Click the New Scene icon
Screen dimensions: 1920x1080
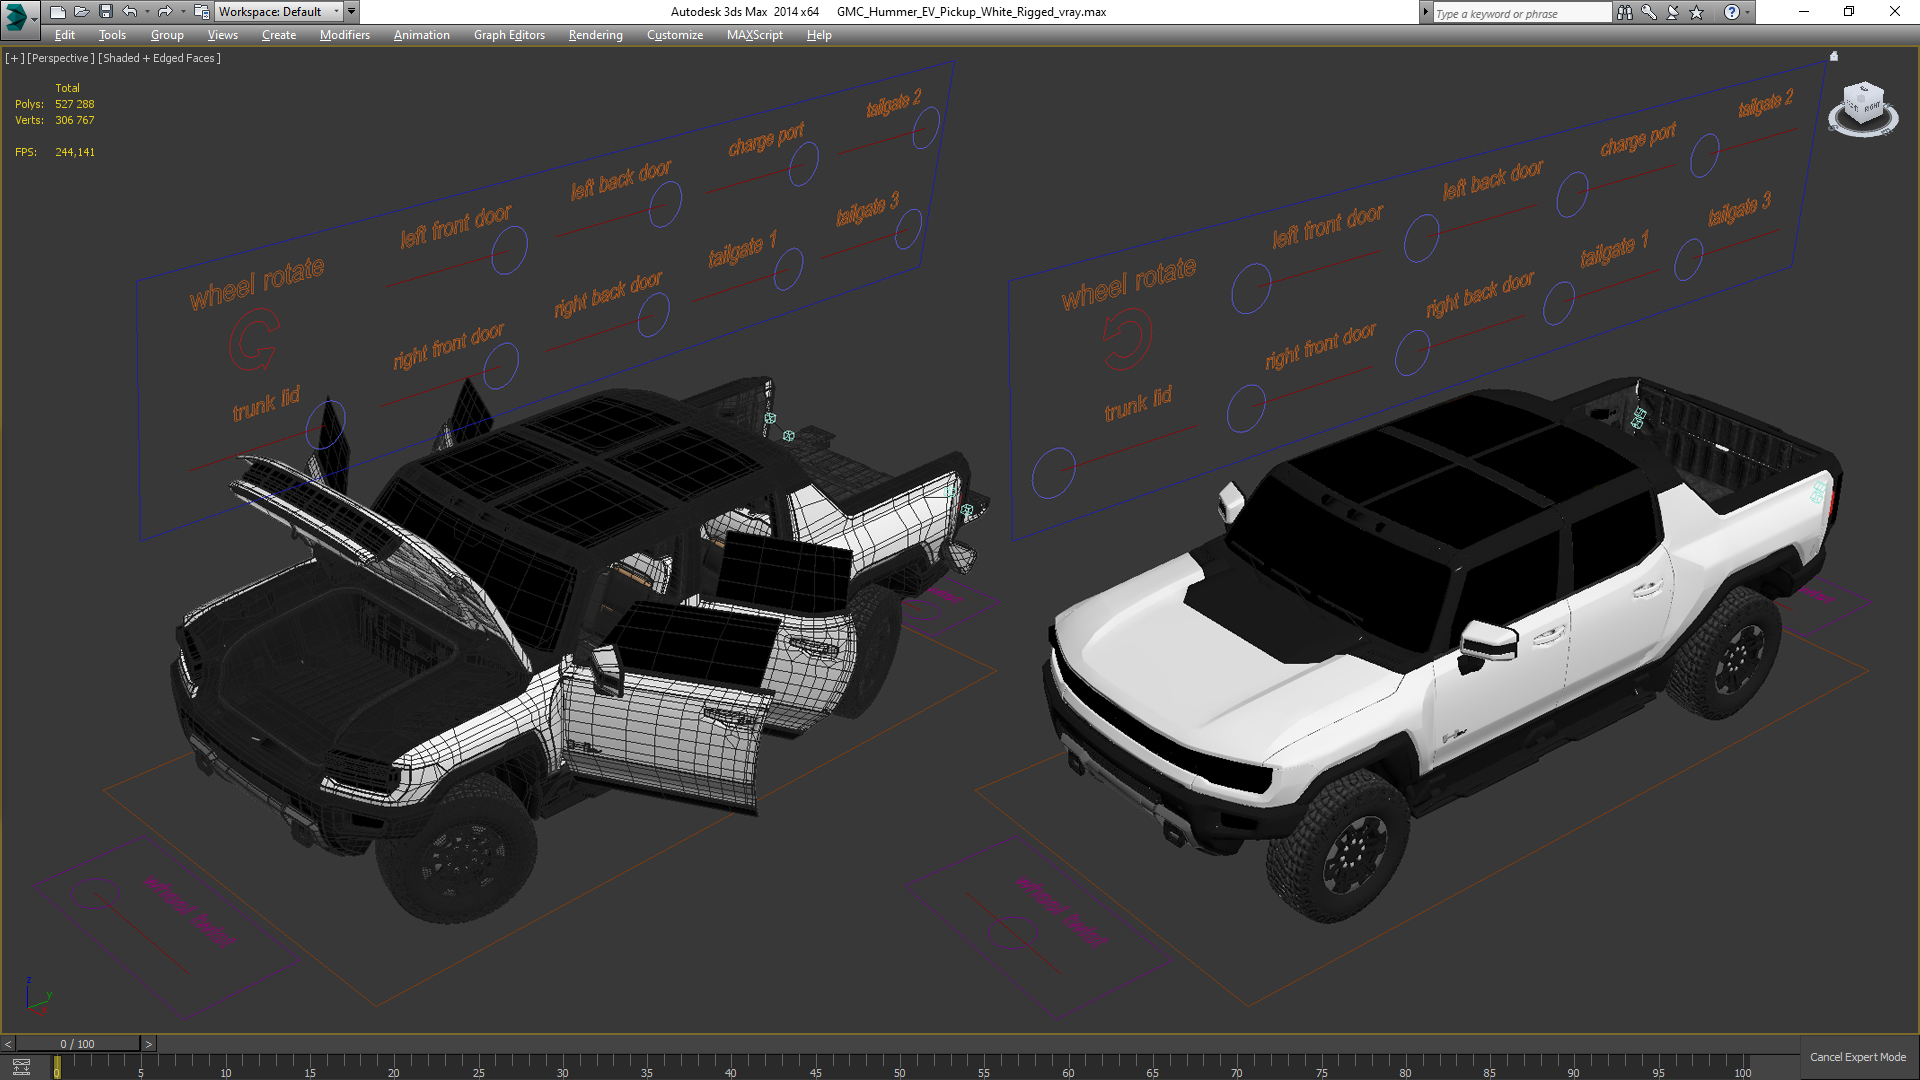tap(57, 12)
